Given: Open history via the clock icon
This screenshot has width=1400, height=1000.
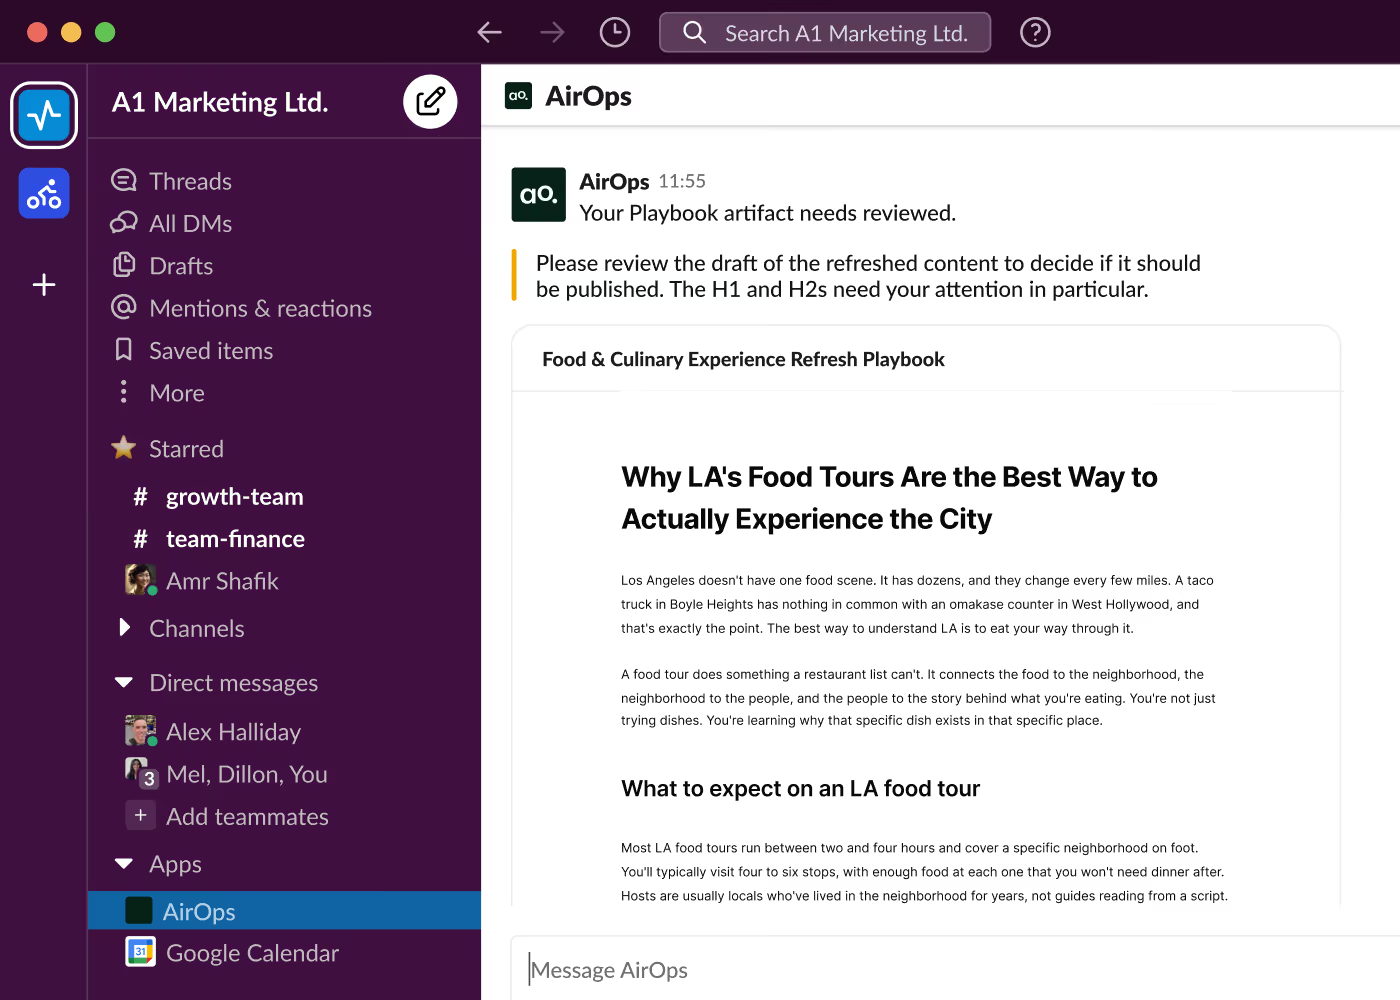Looking at the screenshot, I should [x=615, y=33].
